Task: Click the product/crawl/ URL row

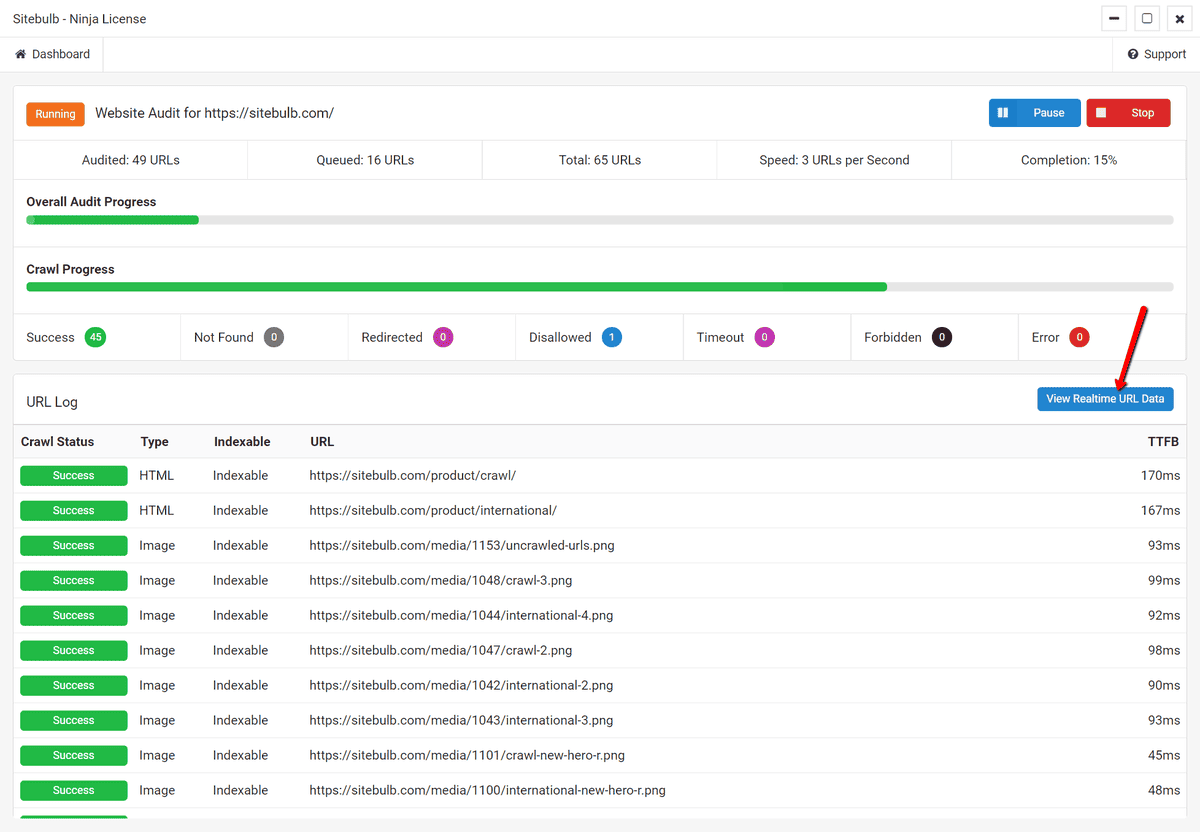Action: point(600,476)
